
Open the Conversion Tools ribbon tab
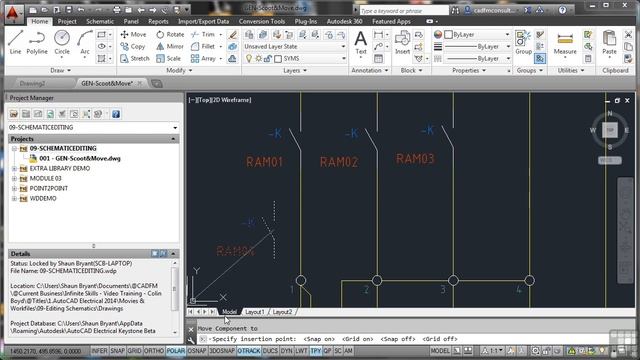(x=262, y=21)
